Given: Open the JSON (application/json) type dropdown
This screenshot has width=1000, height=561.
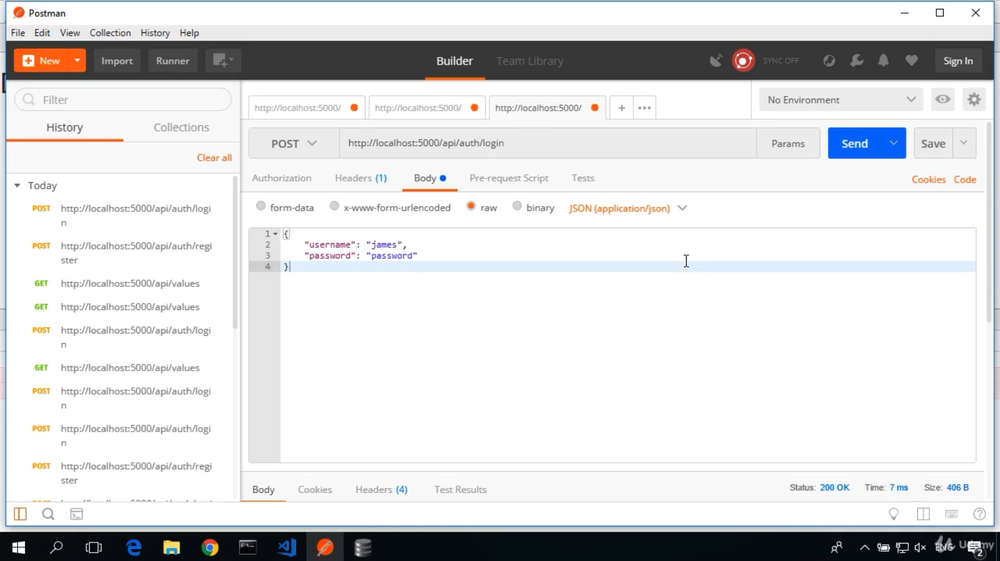Looking at the screenshot, I should pyautogui.click(x=628, y=208).
